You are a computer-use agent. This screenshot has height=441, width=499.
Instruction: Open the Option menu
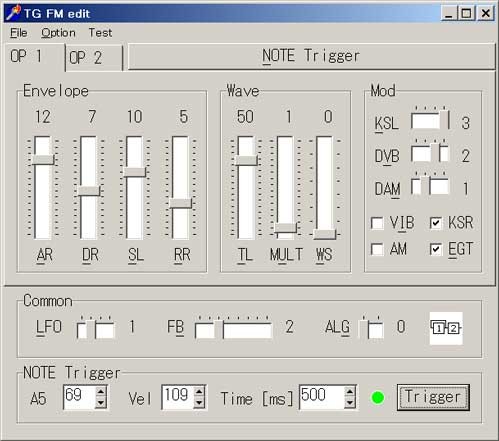[x=58, y=33]
